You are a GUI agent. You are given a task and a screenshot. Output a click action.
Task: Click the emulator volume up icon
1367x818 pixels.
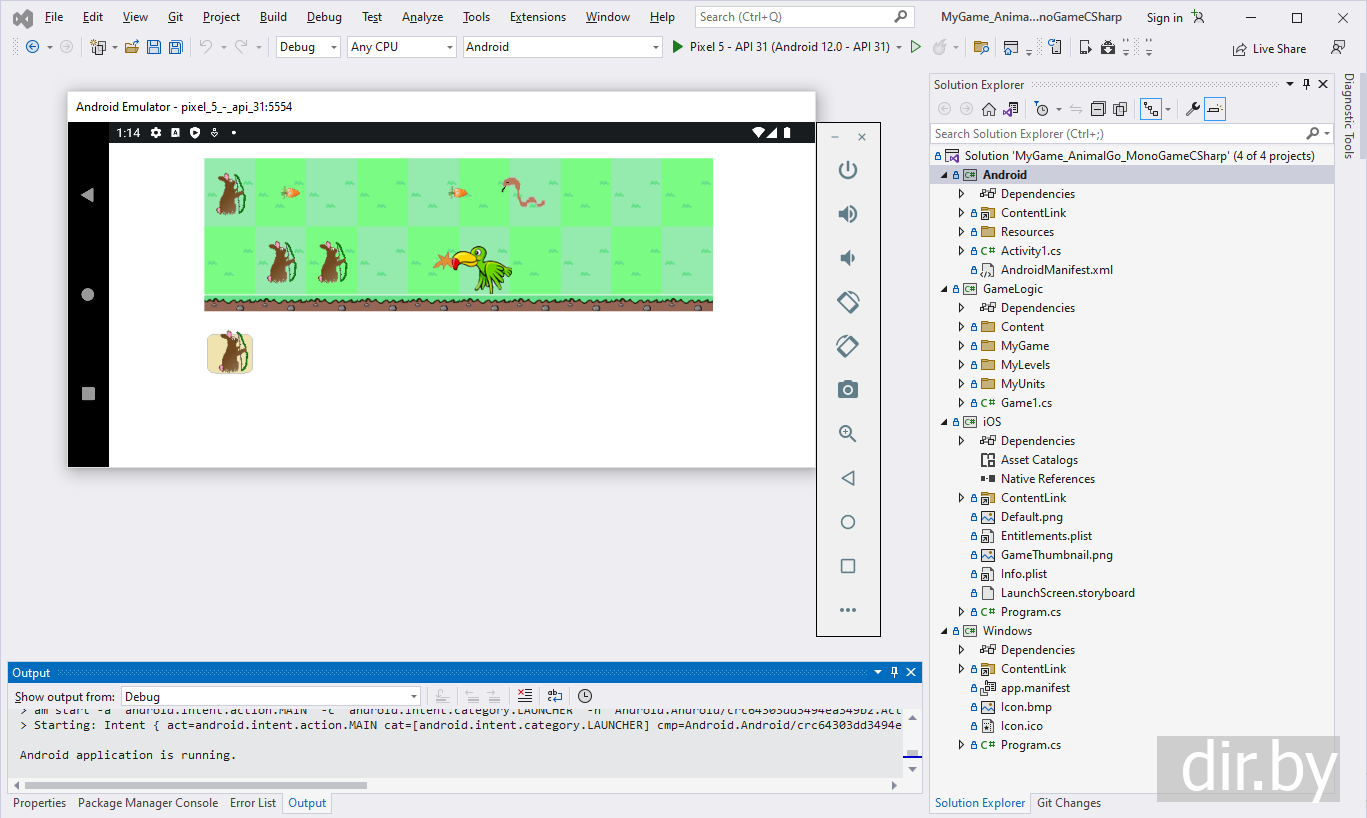[848, 214]
